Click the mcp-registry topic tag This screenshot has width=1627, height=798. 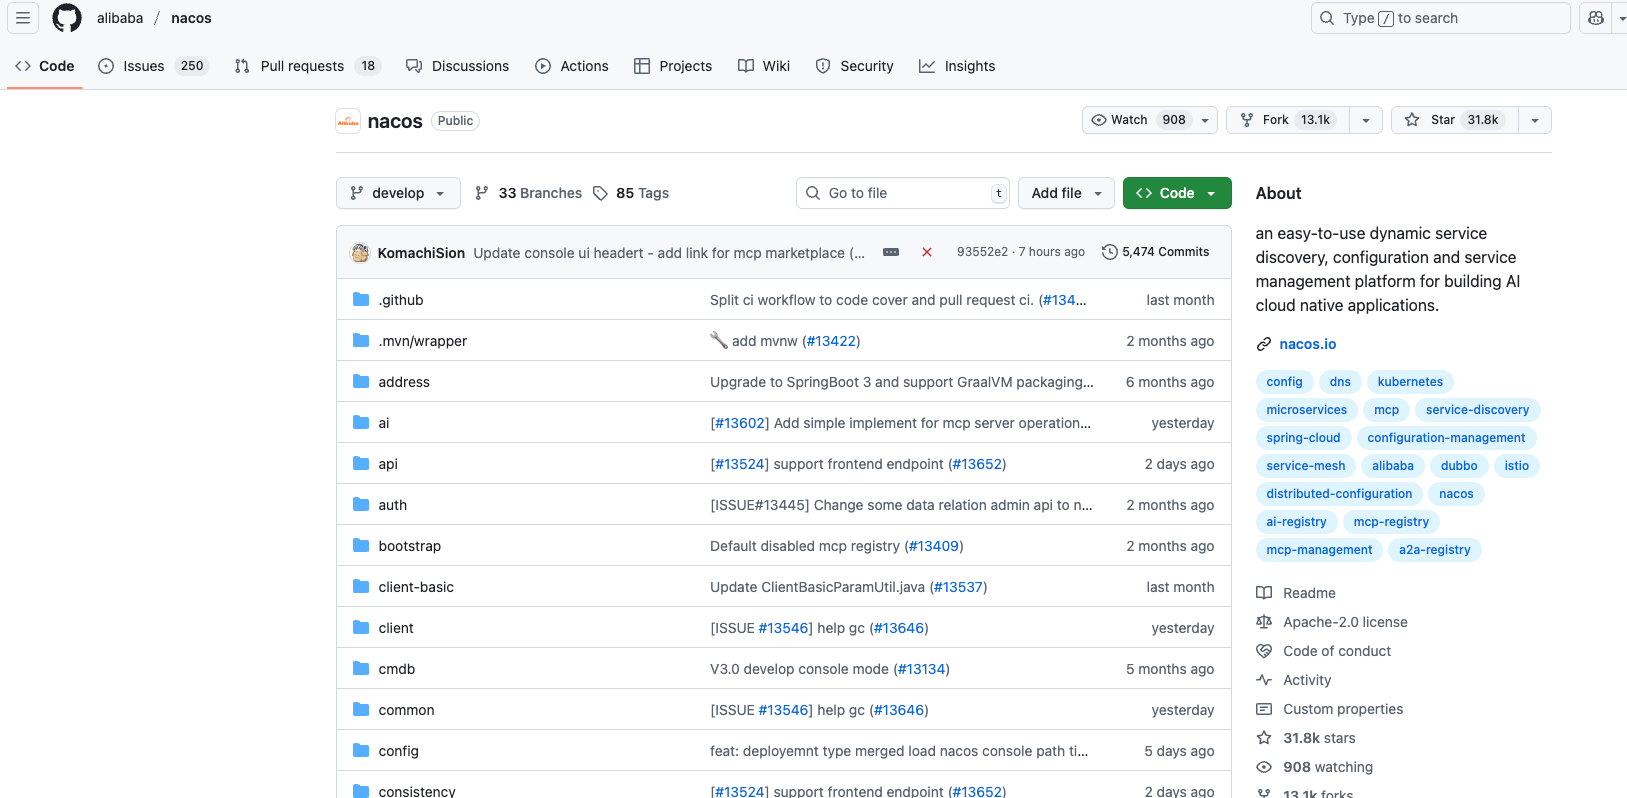[x=1390, y=522]
